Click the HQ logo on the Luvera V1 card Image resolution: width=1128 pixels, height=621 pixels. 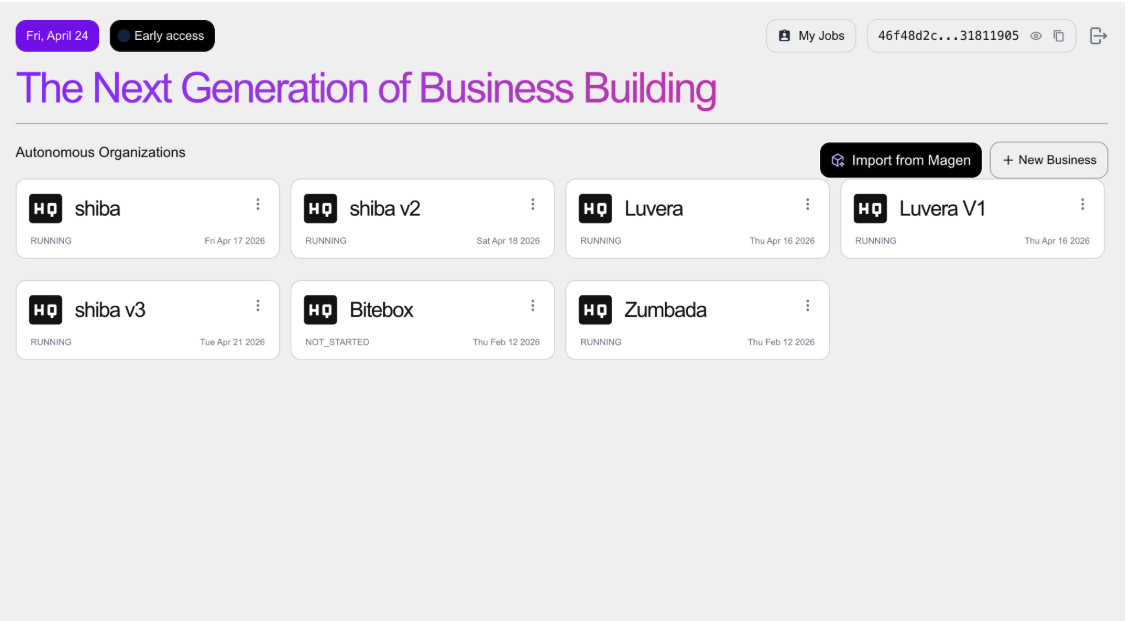[870, 209]
